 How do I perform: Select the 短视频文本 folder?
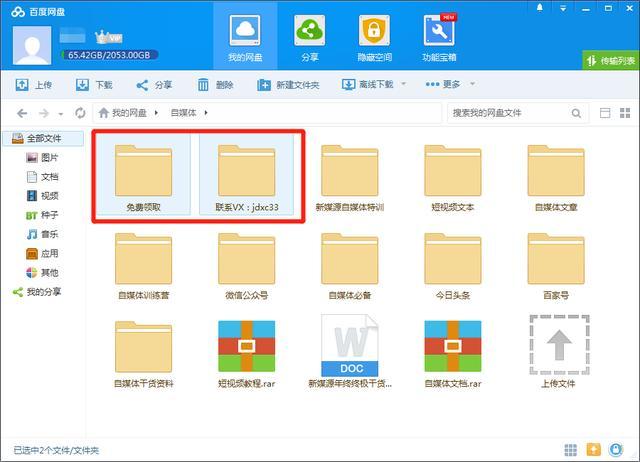tap(453, 178)
